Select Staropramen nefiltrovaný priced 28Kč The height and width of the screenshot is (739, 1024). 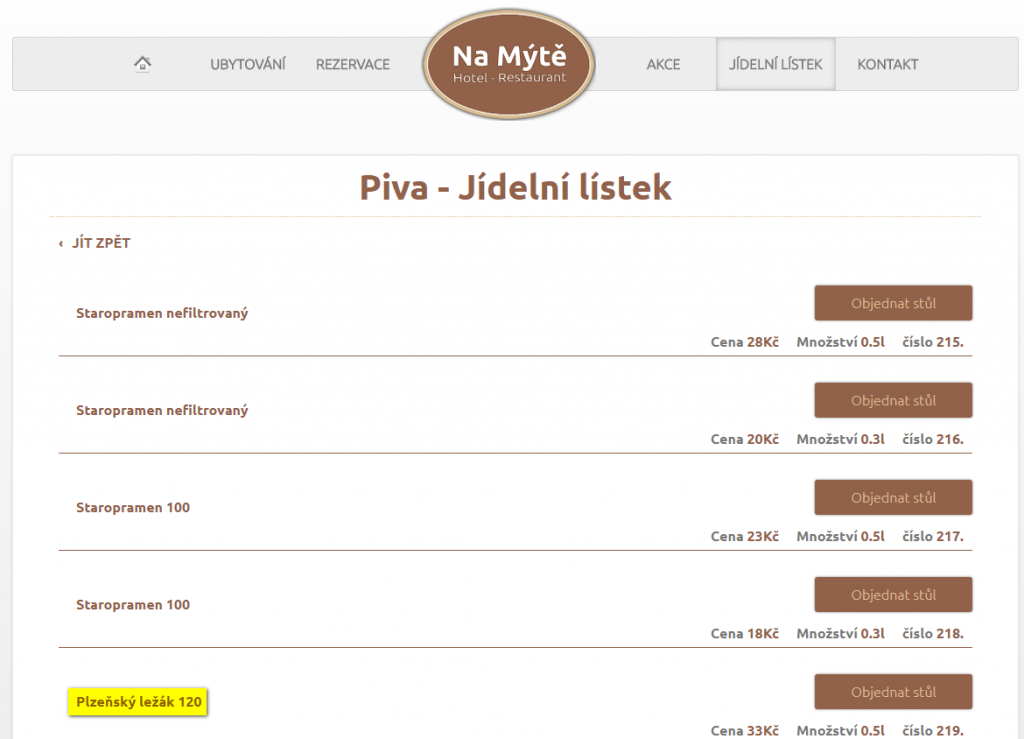(x=162, y=313)
